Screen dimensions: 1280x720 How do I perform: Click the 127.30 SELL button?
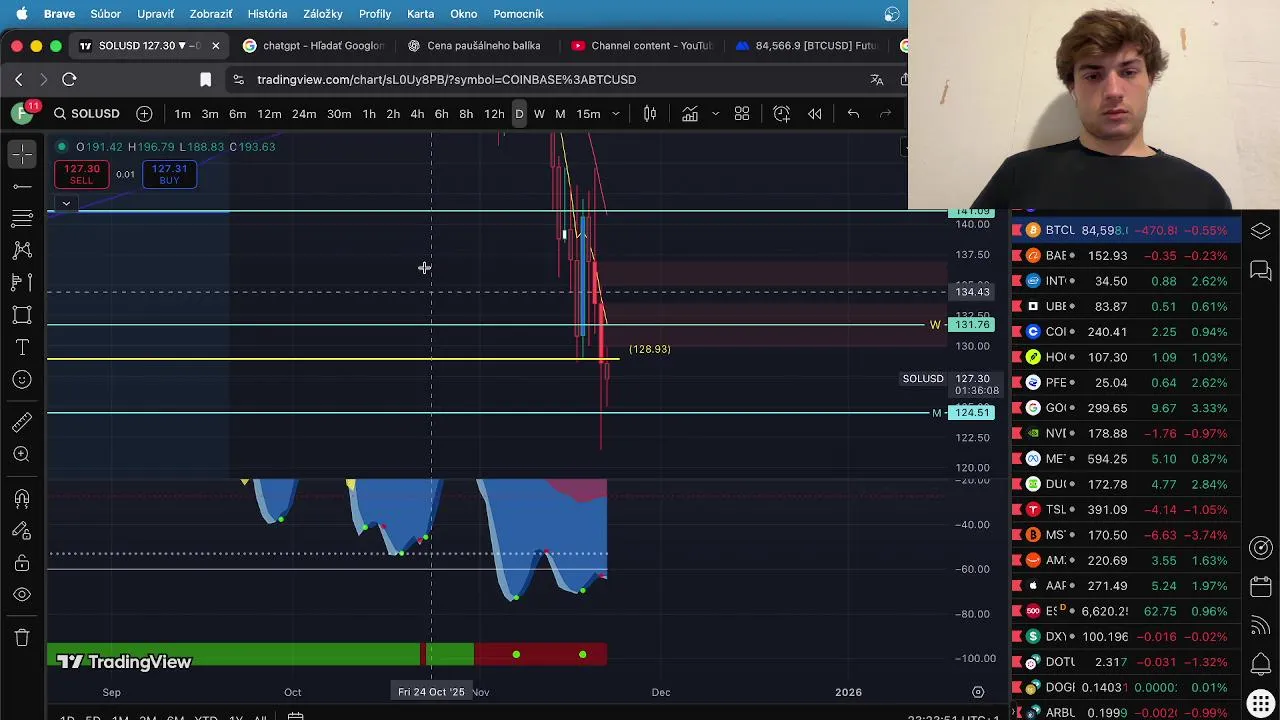tap(81, 174)
